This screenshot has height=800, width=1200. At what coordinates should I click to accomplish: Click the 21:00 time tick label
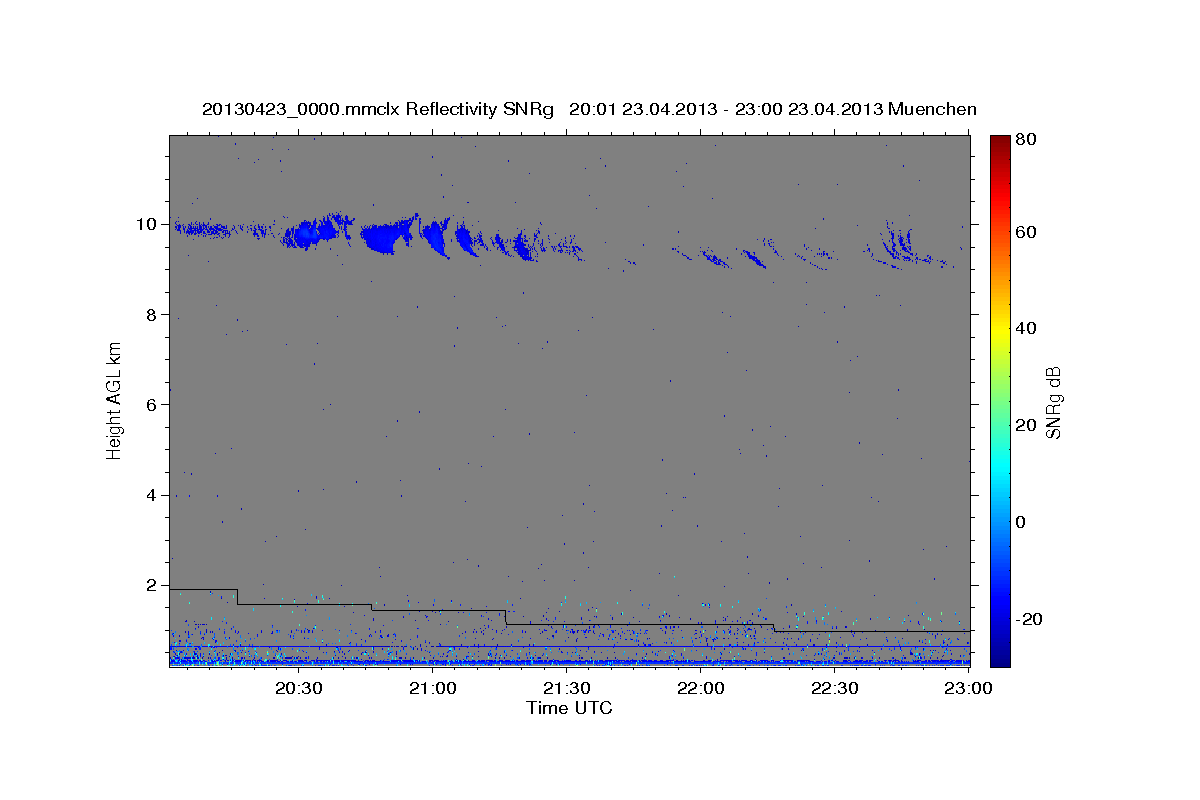point(432,688)
